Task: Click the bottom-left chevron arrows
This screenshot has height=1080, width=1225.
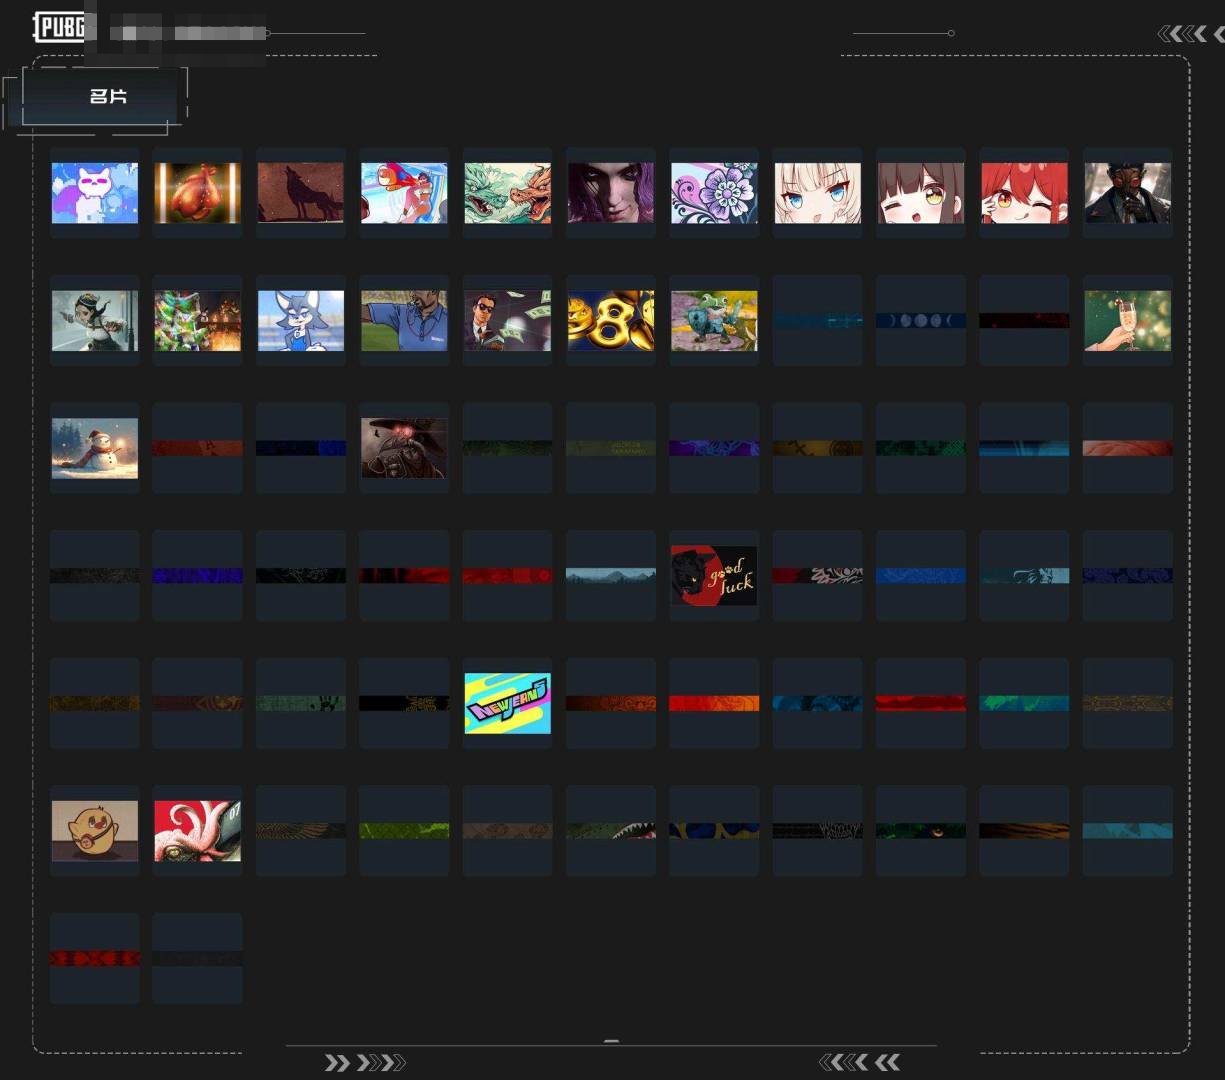Action: coord(365,1062)
